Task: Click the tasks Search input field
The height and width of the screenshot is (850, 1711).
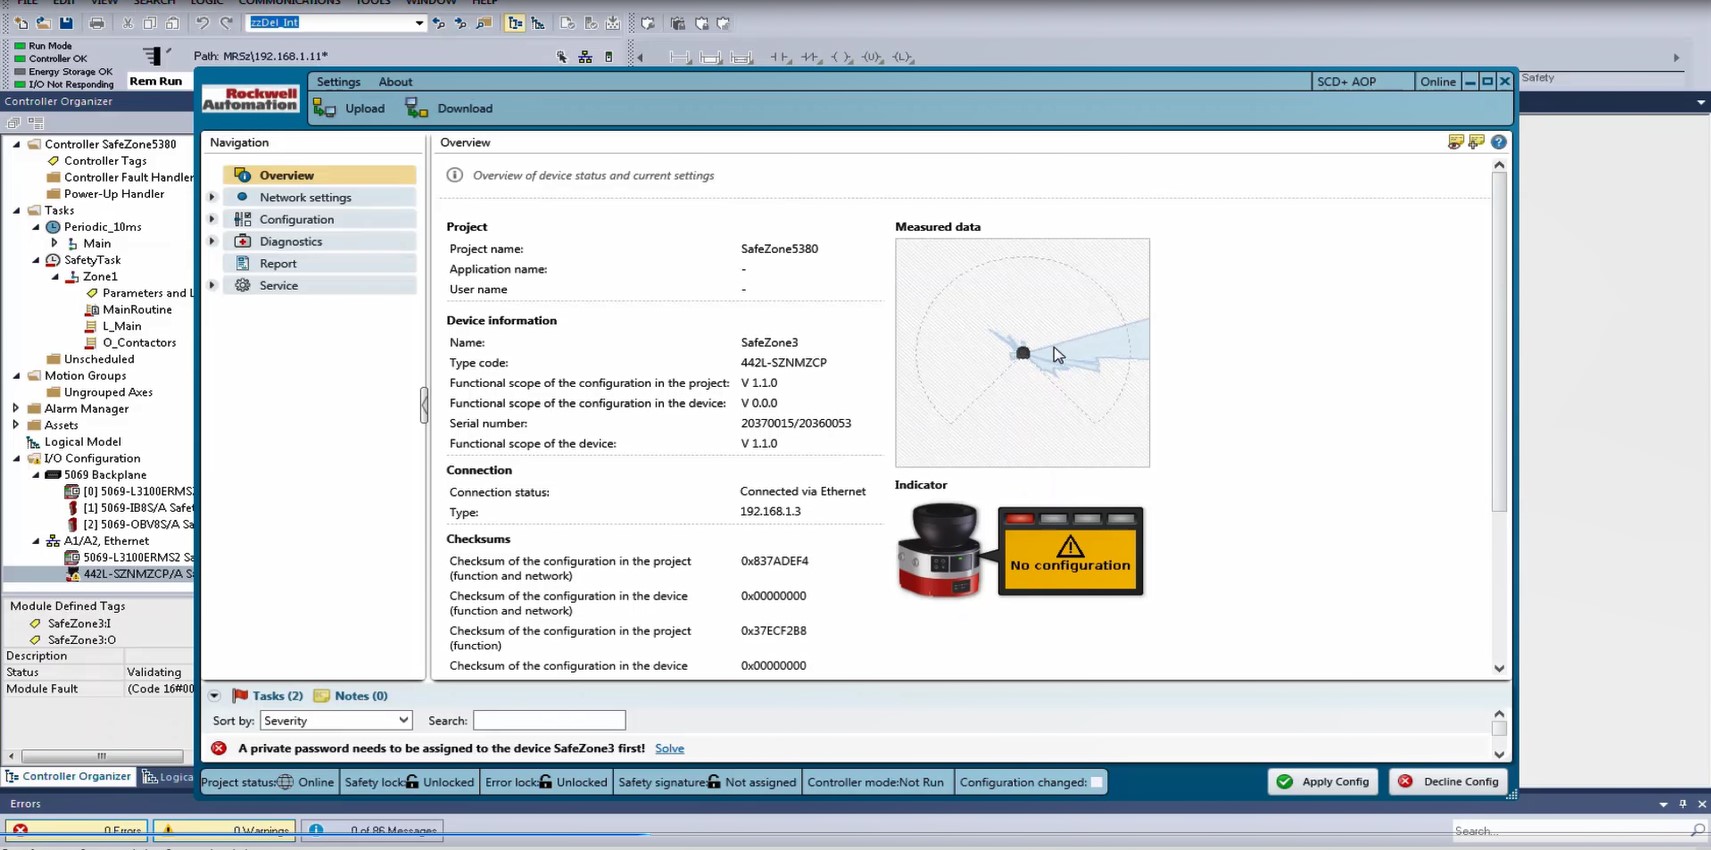Action: click(549, 720)
